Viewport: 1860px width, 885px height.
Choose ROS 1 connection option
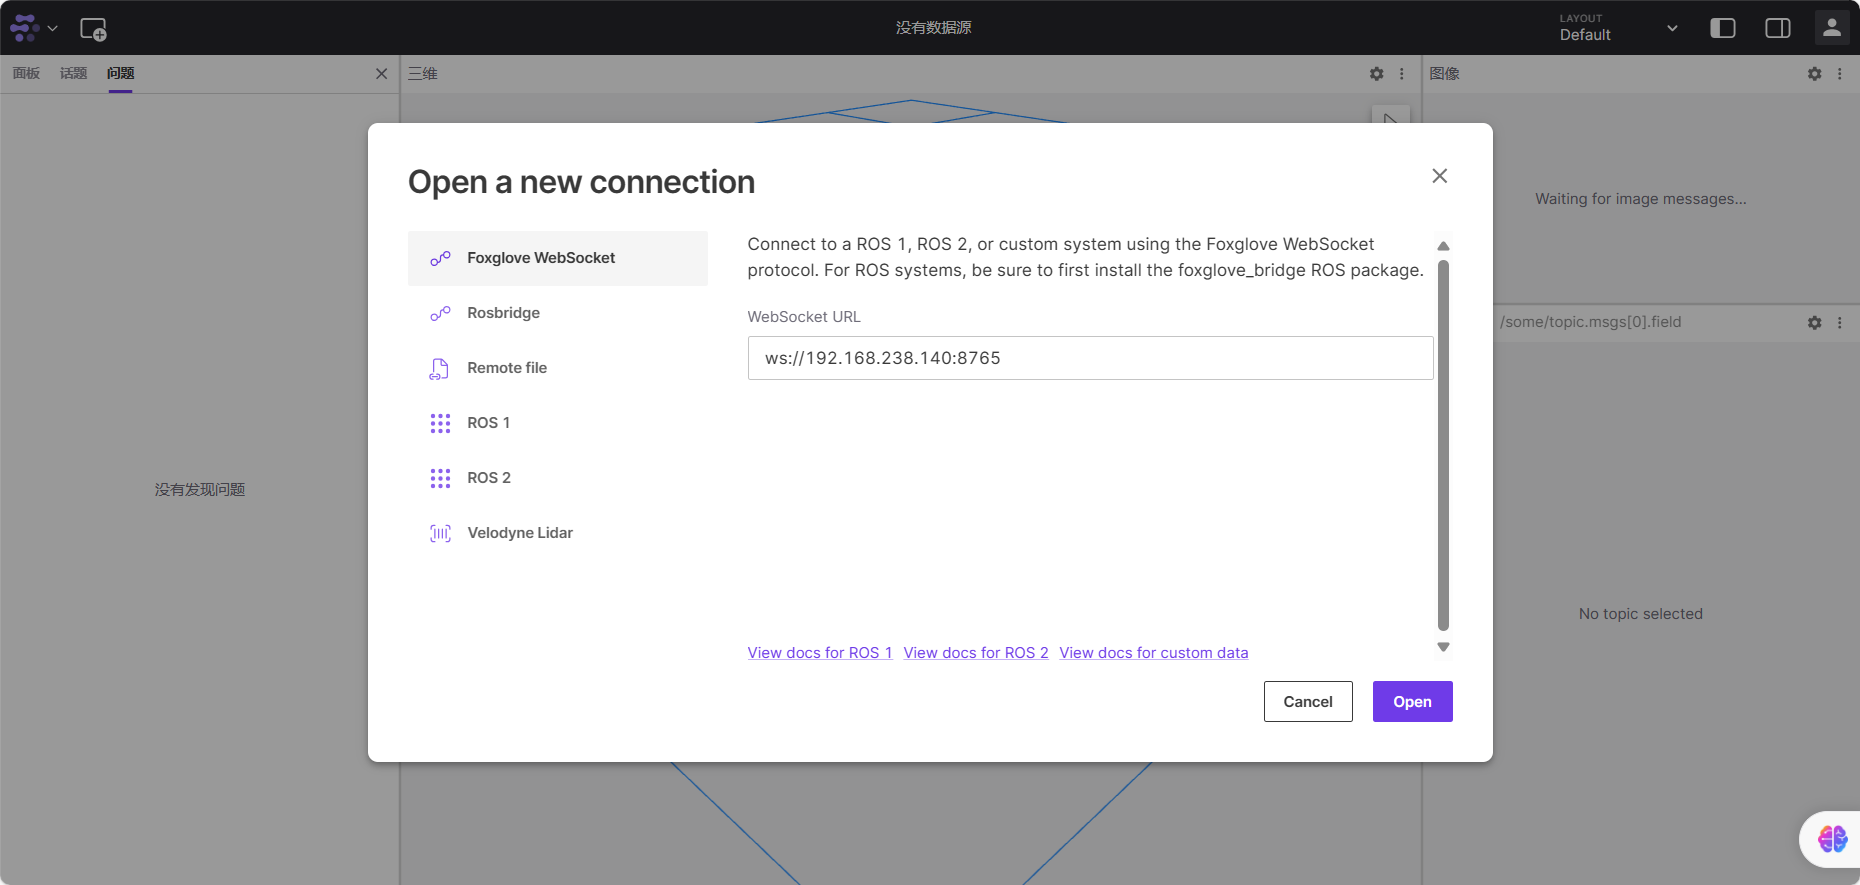pos(558,423)
